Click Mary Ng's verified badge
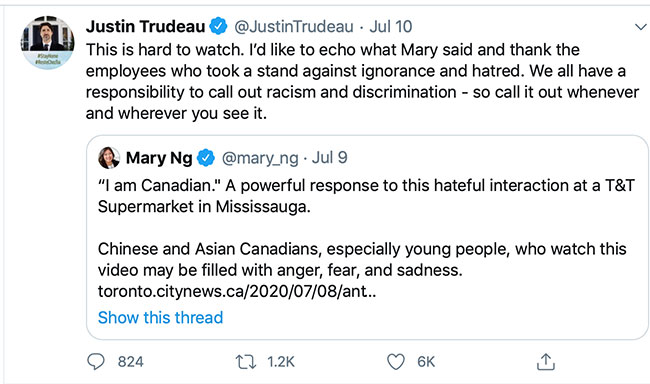 (x=205, y=158)
